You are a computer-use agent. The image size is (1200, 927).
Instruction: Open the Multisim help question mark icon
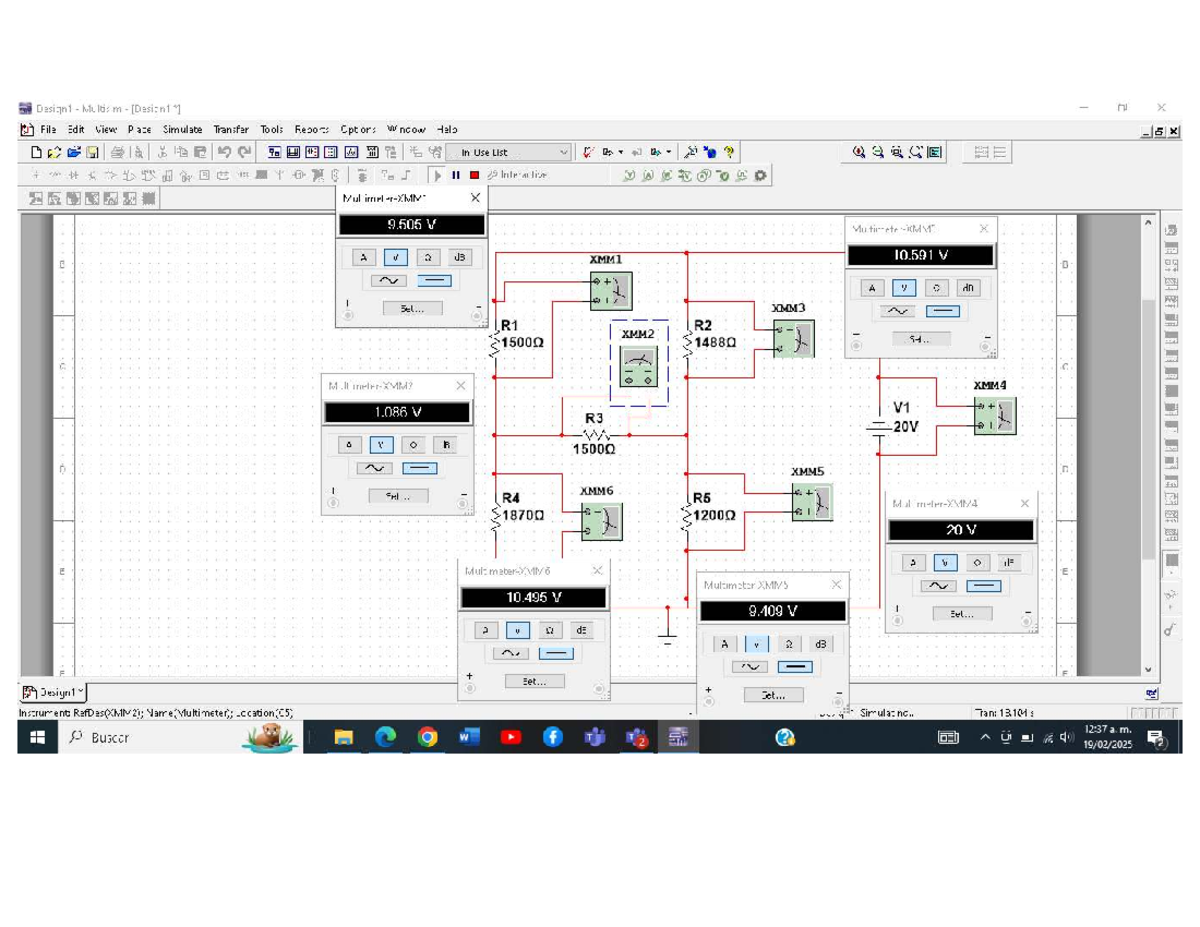point(729,152)
